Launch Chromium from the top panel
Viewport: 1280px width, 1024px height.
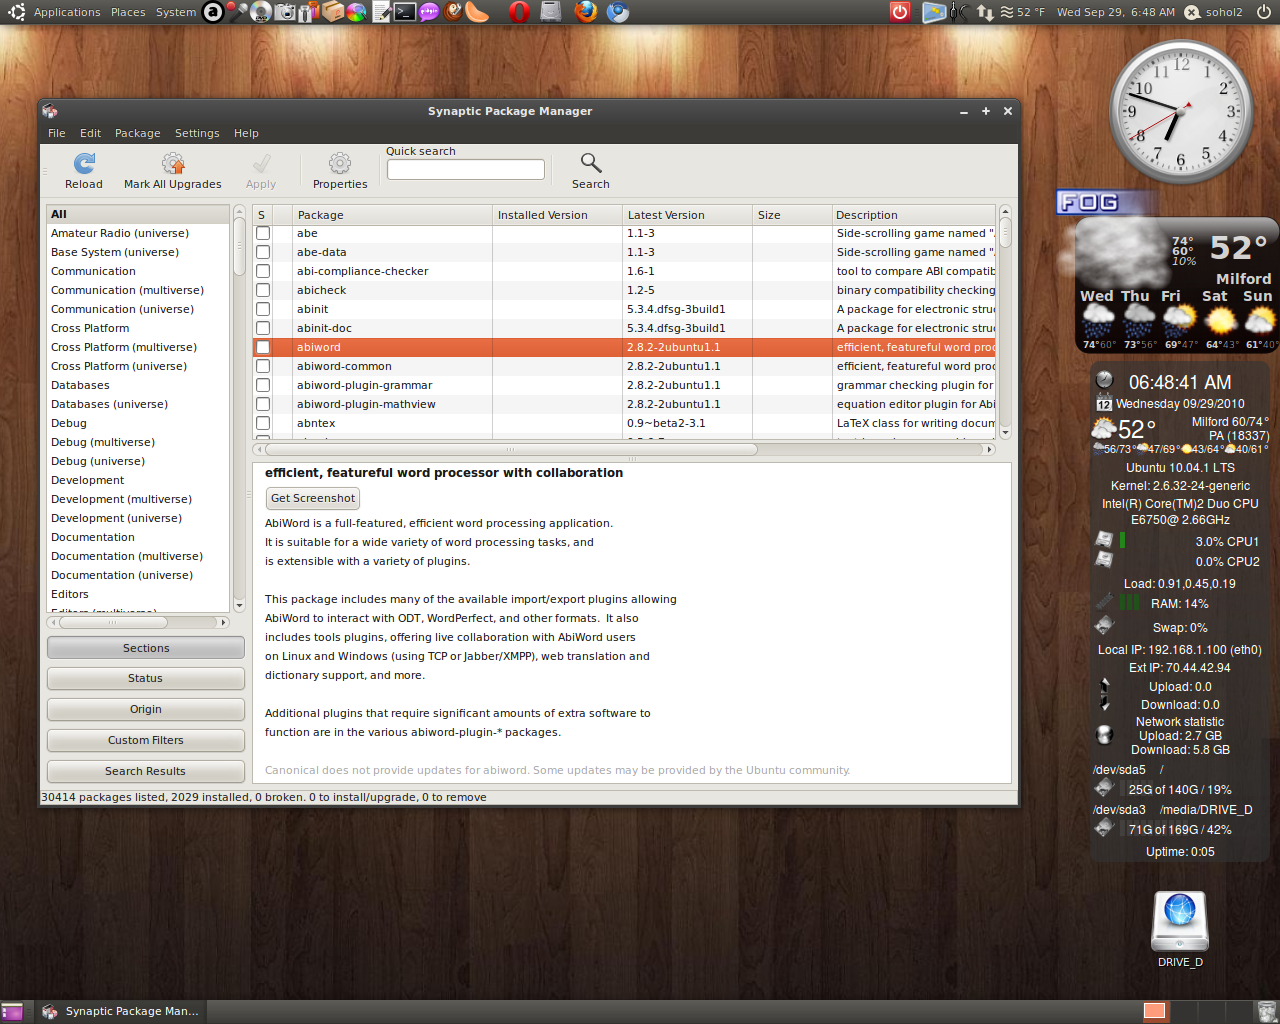pyautogui.click(x=618, y=12)
